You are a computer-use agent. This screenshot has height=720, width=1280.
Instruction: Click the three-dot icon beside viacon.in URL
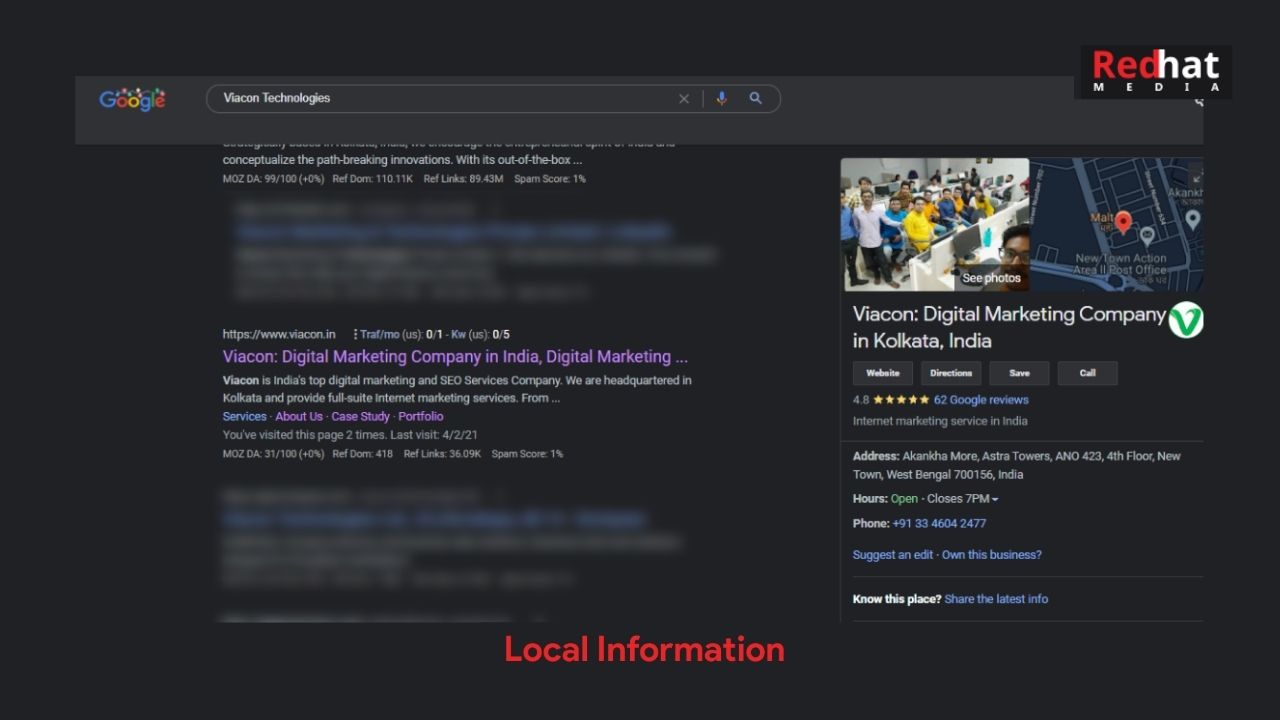pos(355,334)
